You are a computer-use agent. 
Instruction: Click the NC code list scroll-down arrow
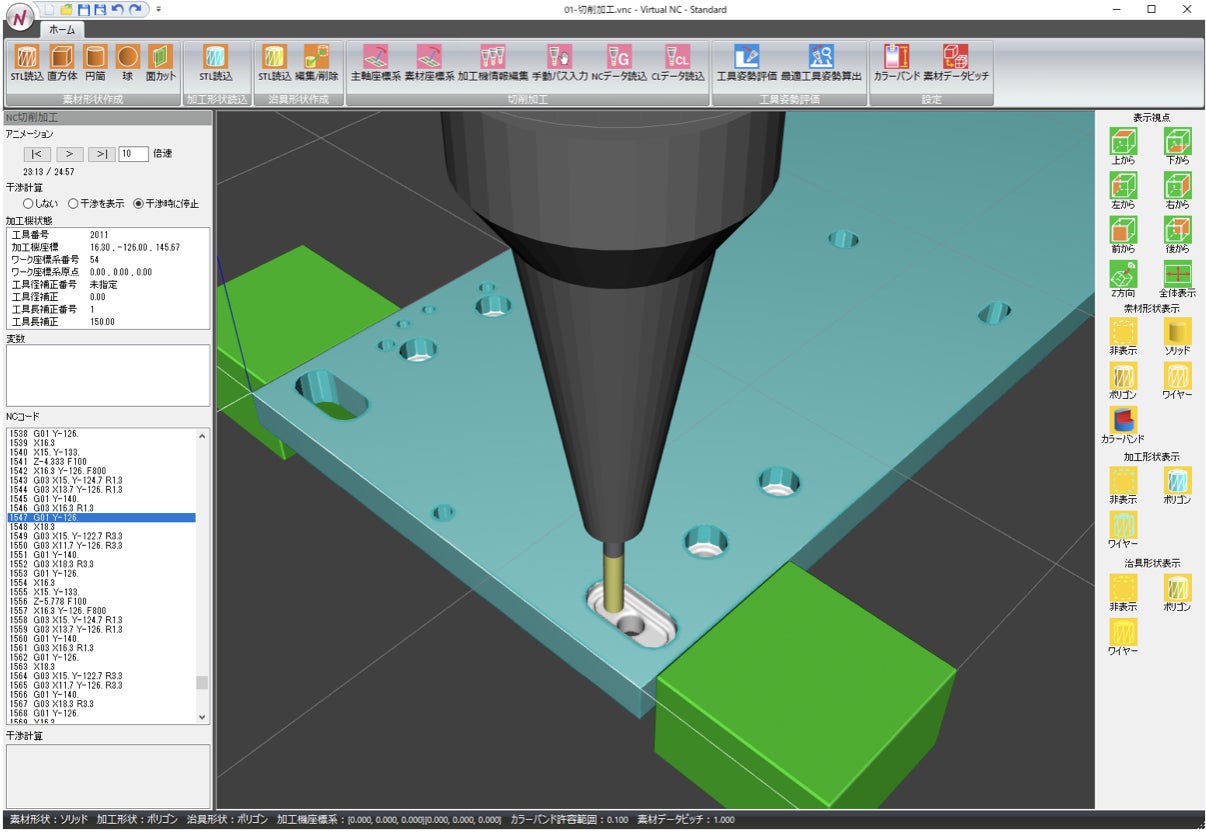tap(203, 717)
